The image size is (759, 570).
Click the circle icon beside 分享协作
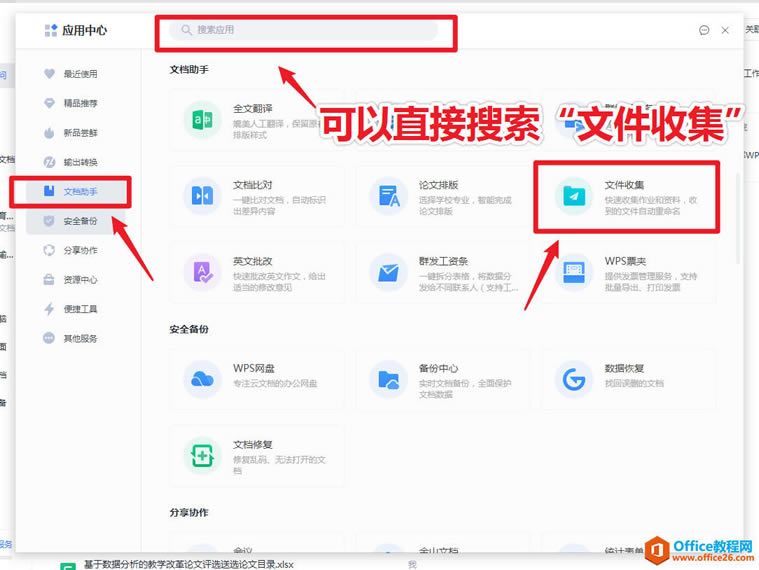(49, 250)
